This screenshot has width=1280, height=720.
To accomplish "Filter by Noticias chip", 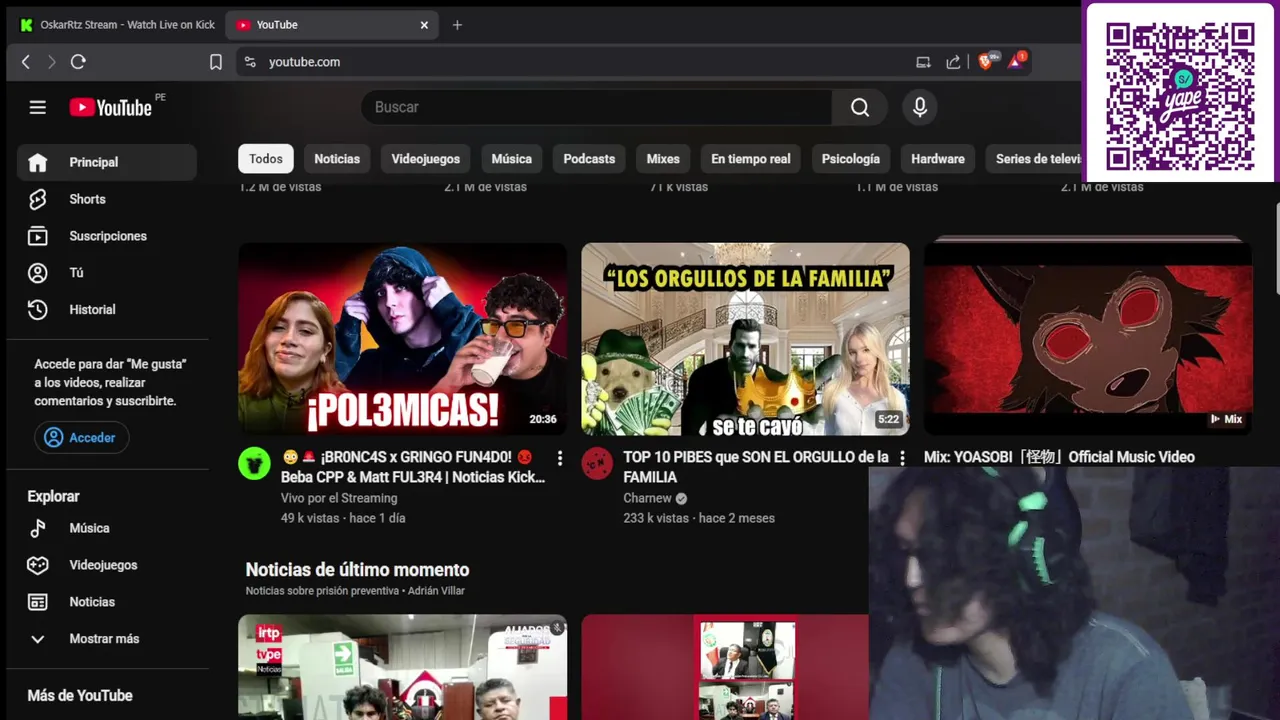I will tap(337, 159).
